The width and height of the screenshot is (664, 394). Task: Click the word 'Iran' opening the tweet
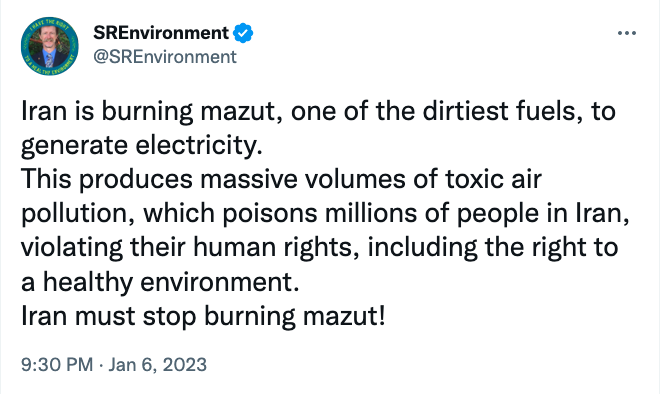coord(44,111)
